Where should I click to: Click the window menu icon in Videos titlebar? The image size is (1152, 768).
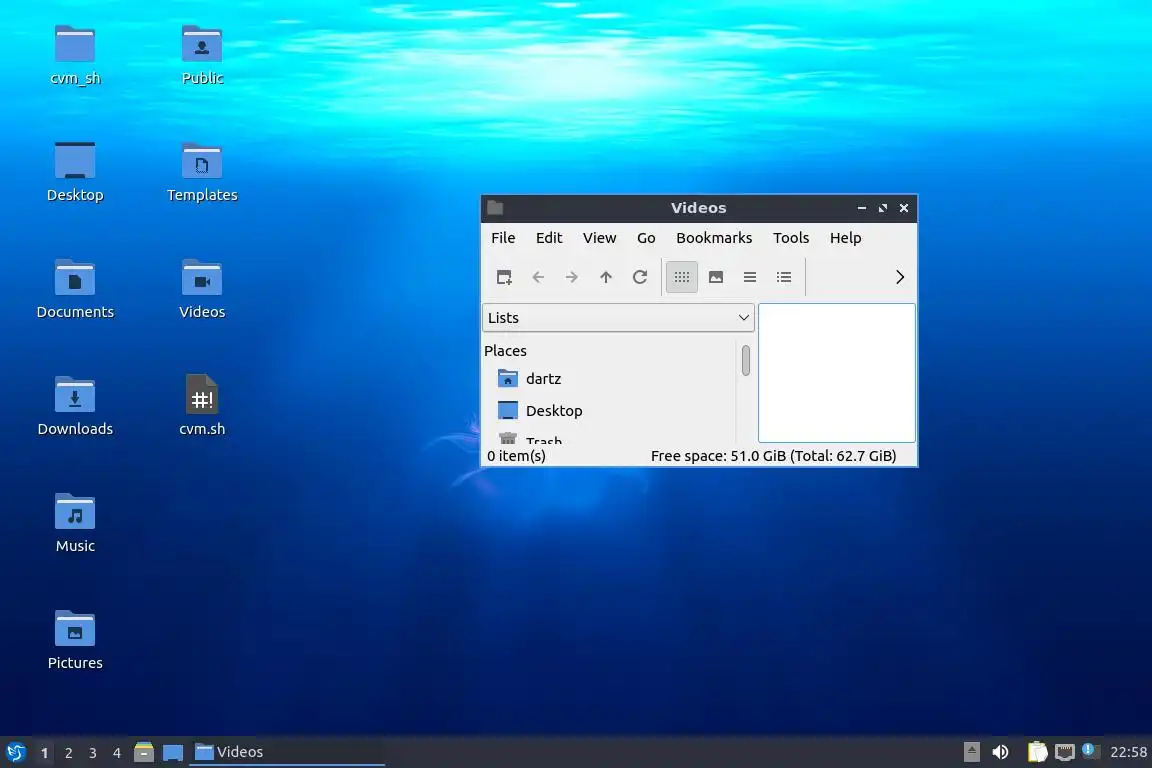coord(495,208)
